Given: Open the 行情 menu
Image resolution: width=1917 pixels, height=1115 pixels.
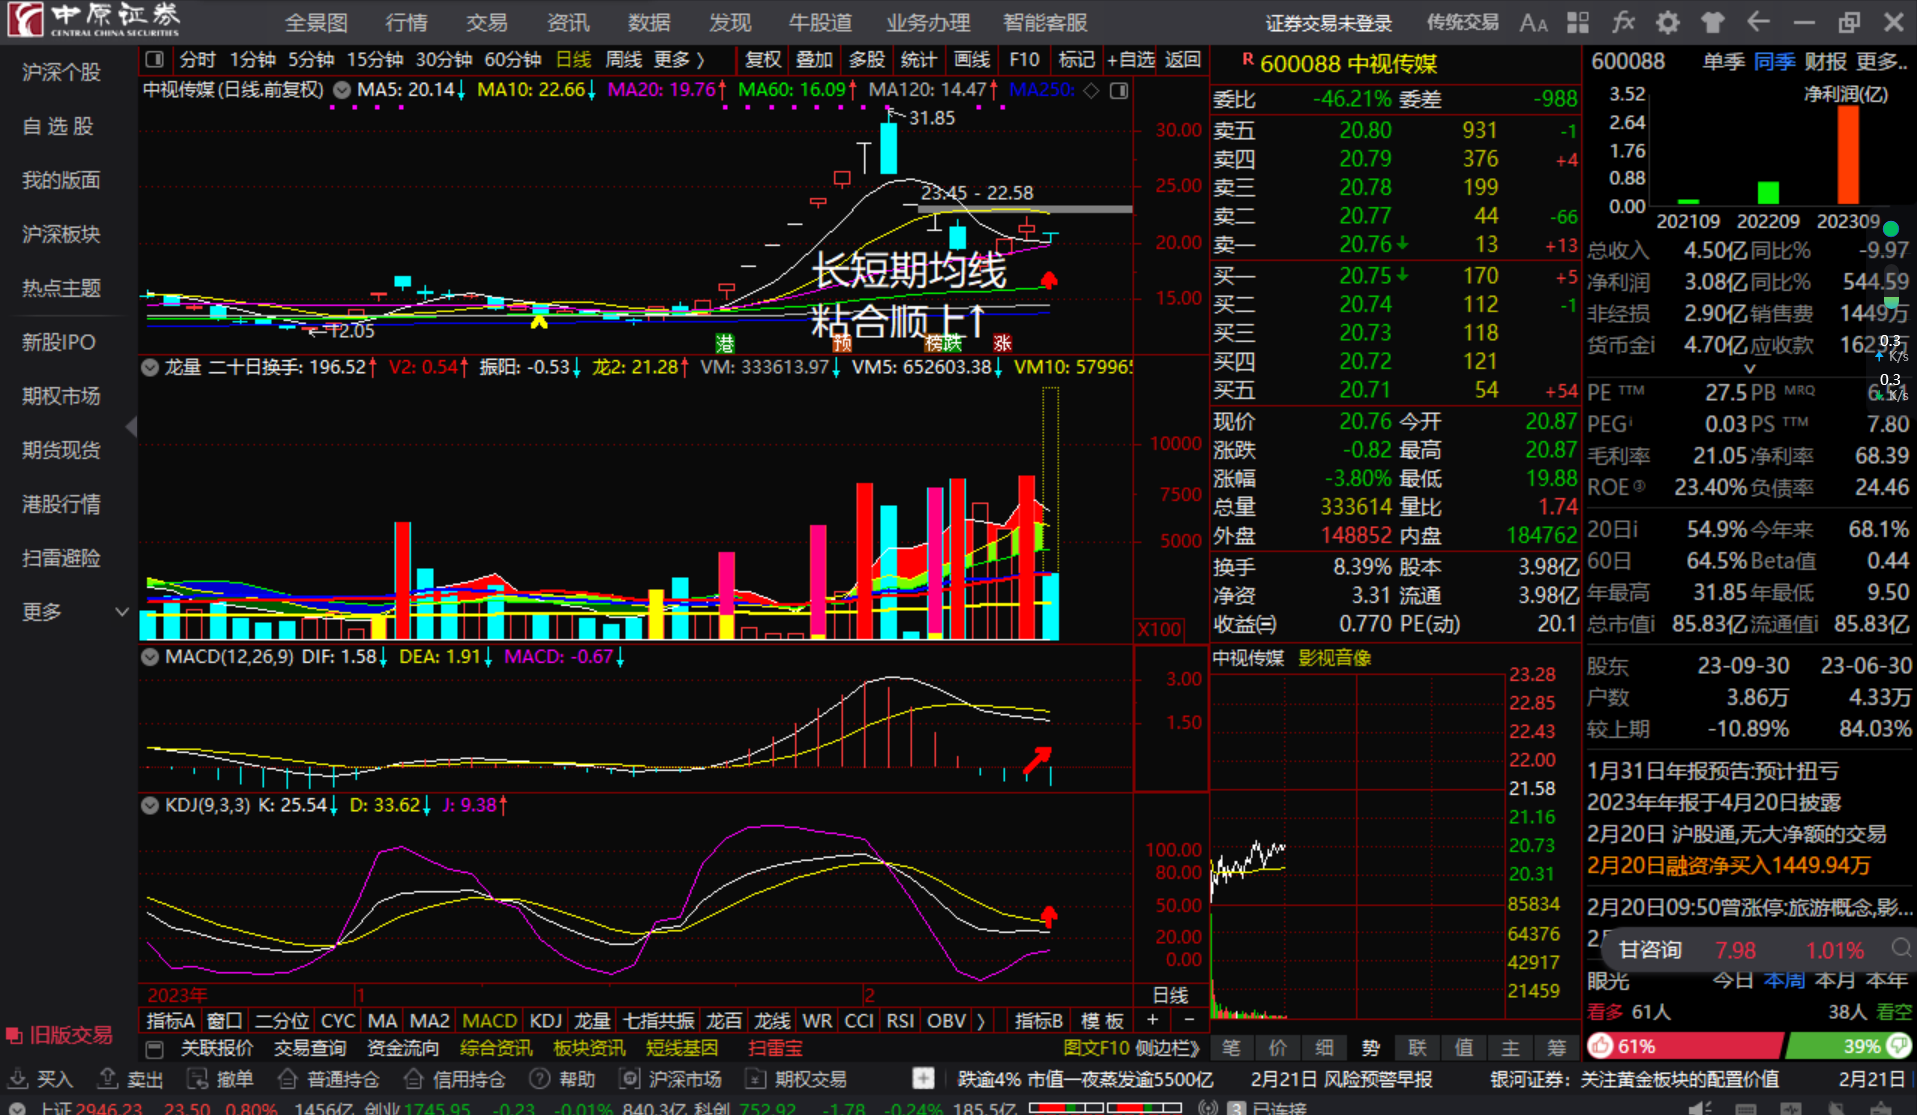Looking at the screenshot, I should pyautogui.click(x=406, y=23).
